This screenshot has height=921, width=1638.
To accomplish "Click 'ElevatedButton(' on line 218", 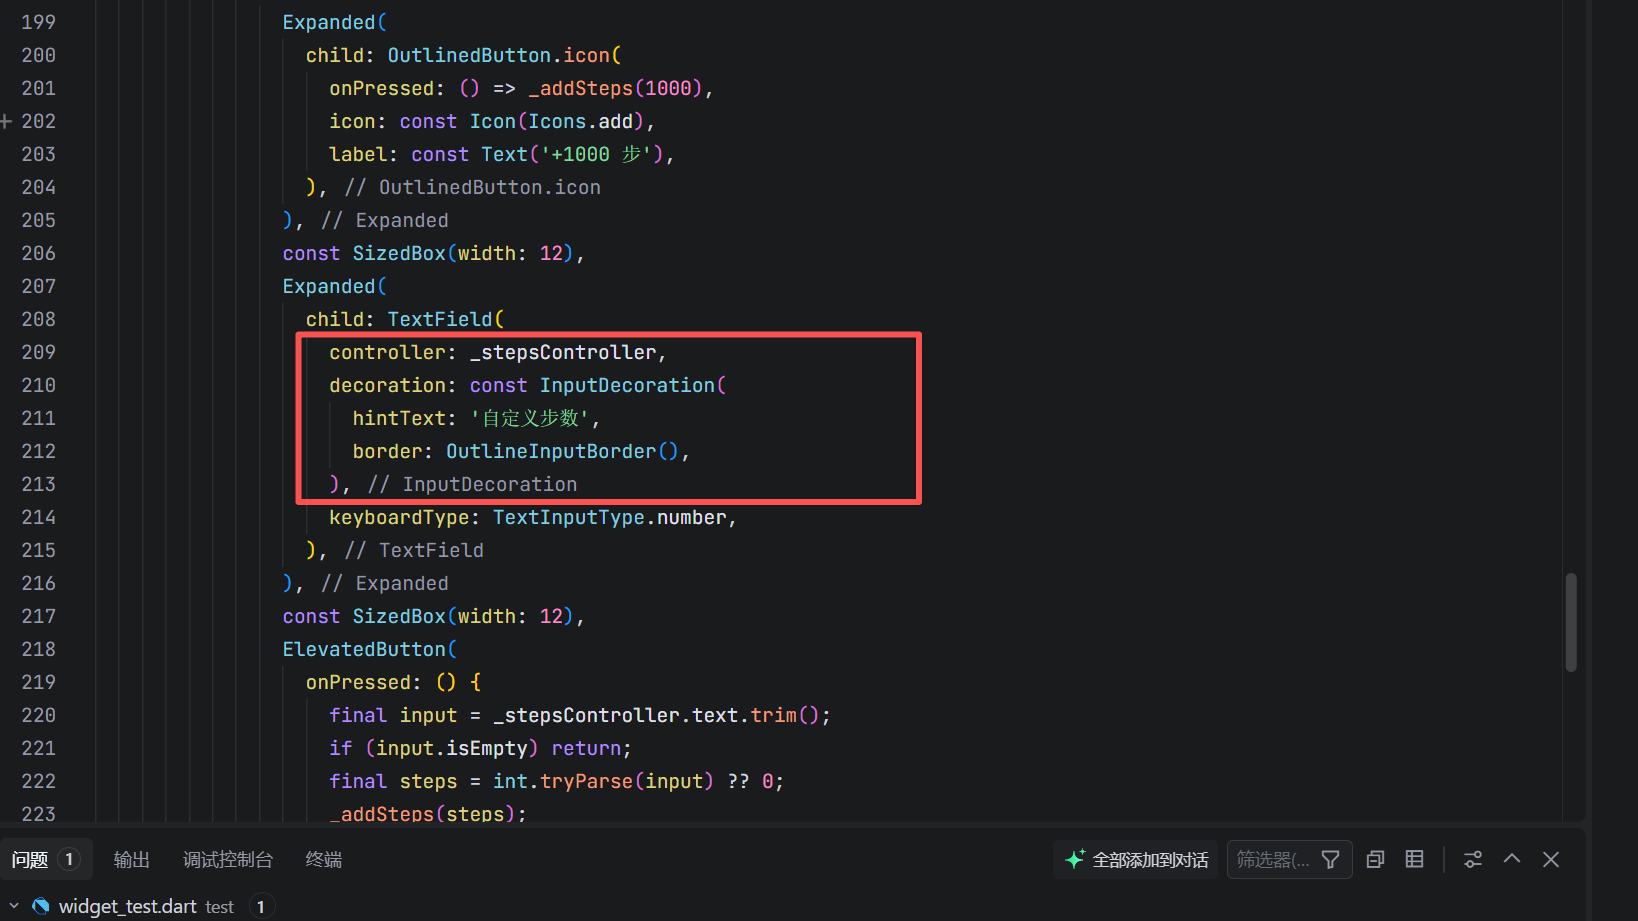I will (x=370, y=649).
